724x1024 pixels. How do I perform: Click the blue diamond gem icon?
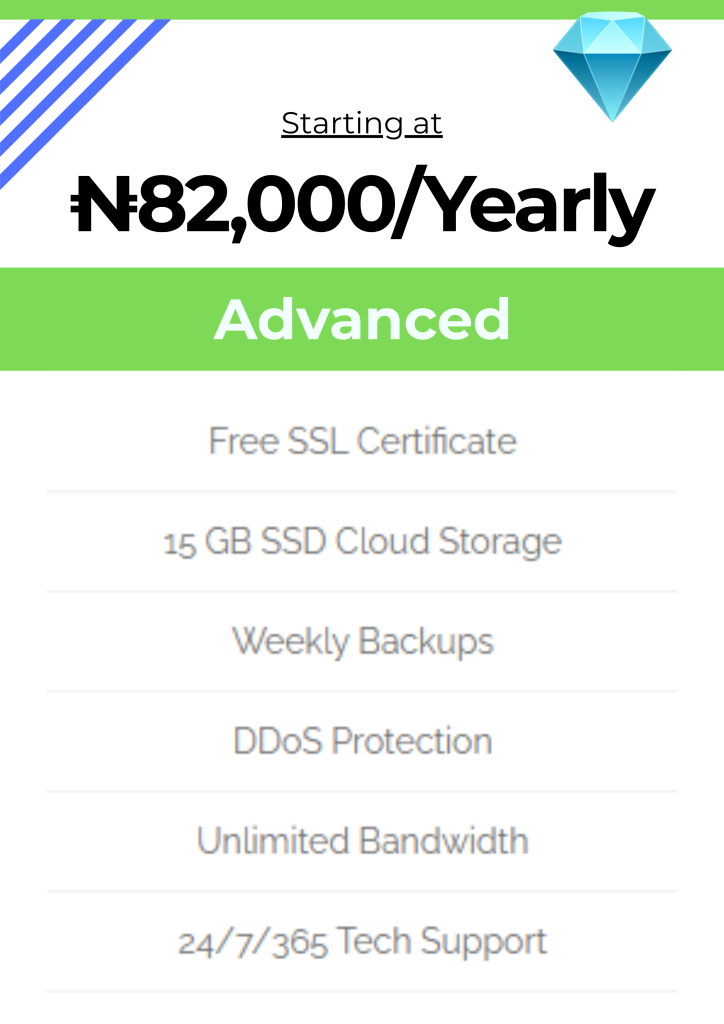tap(612, 63)
